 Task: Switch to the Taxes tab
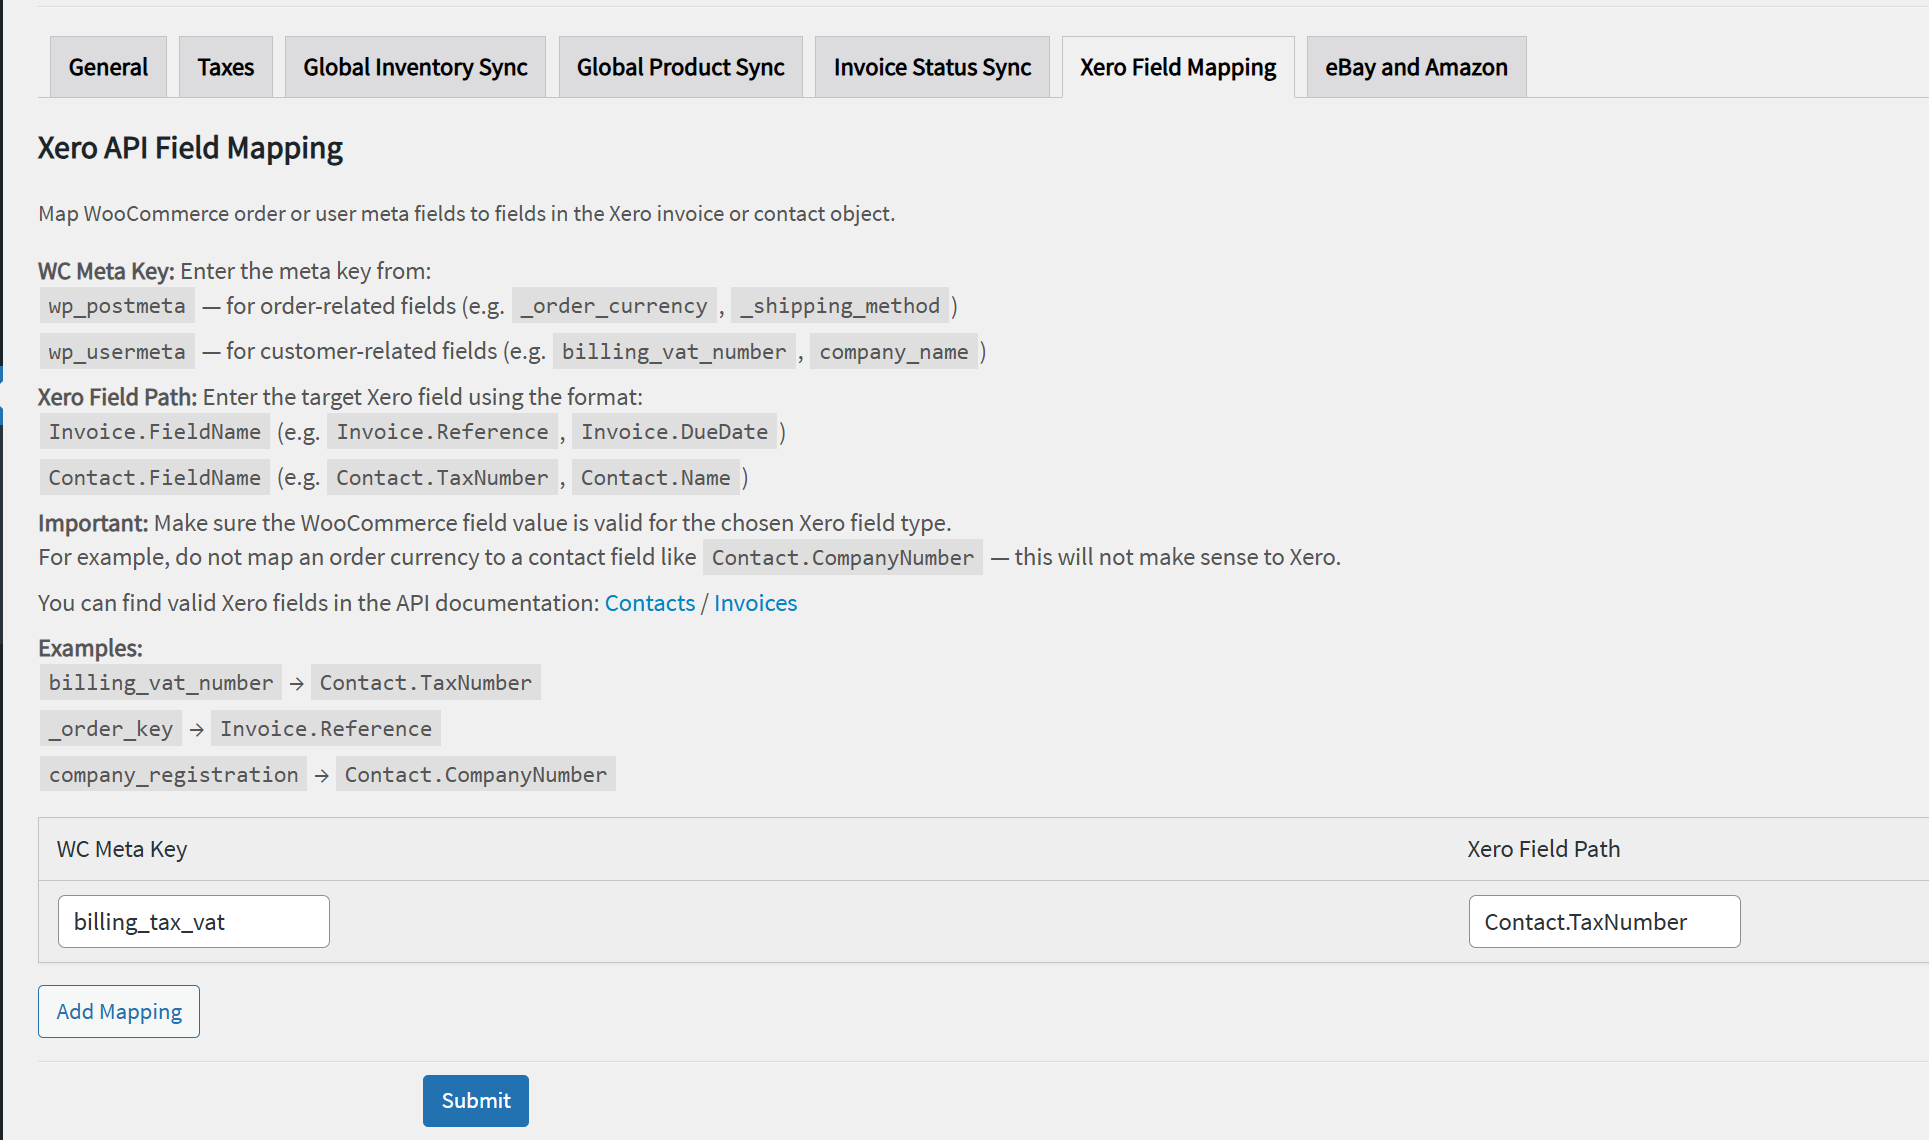pos(225,67)
